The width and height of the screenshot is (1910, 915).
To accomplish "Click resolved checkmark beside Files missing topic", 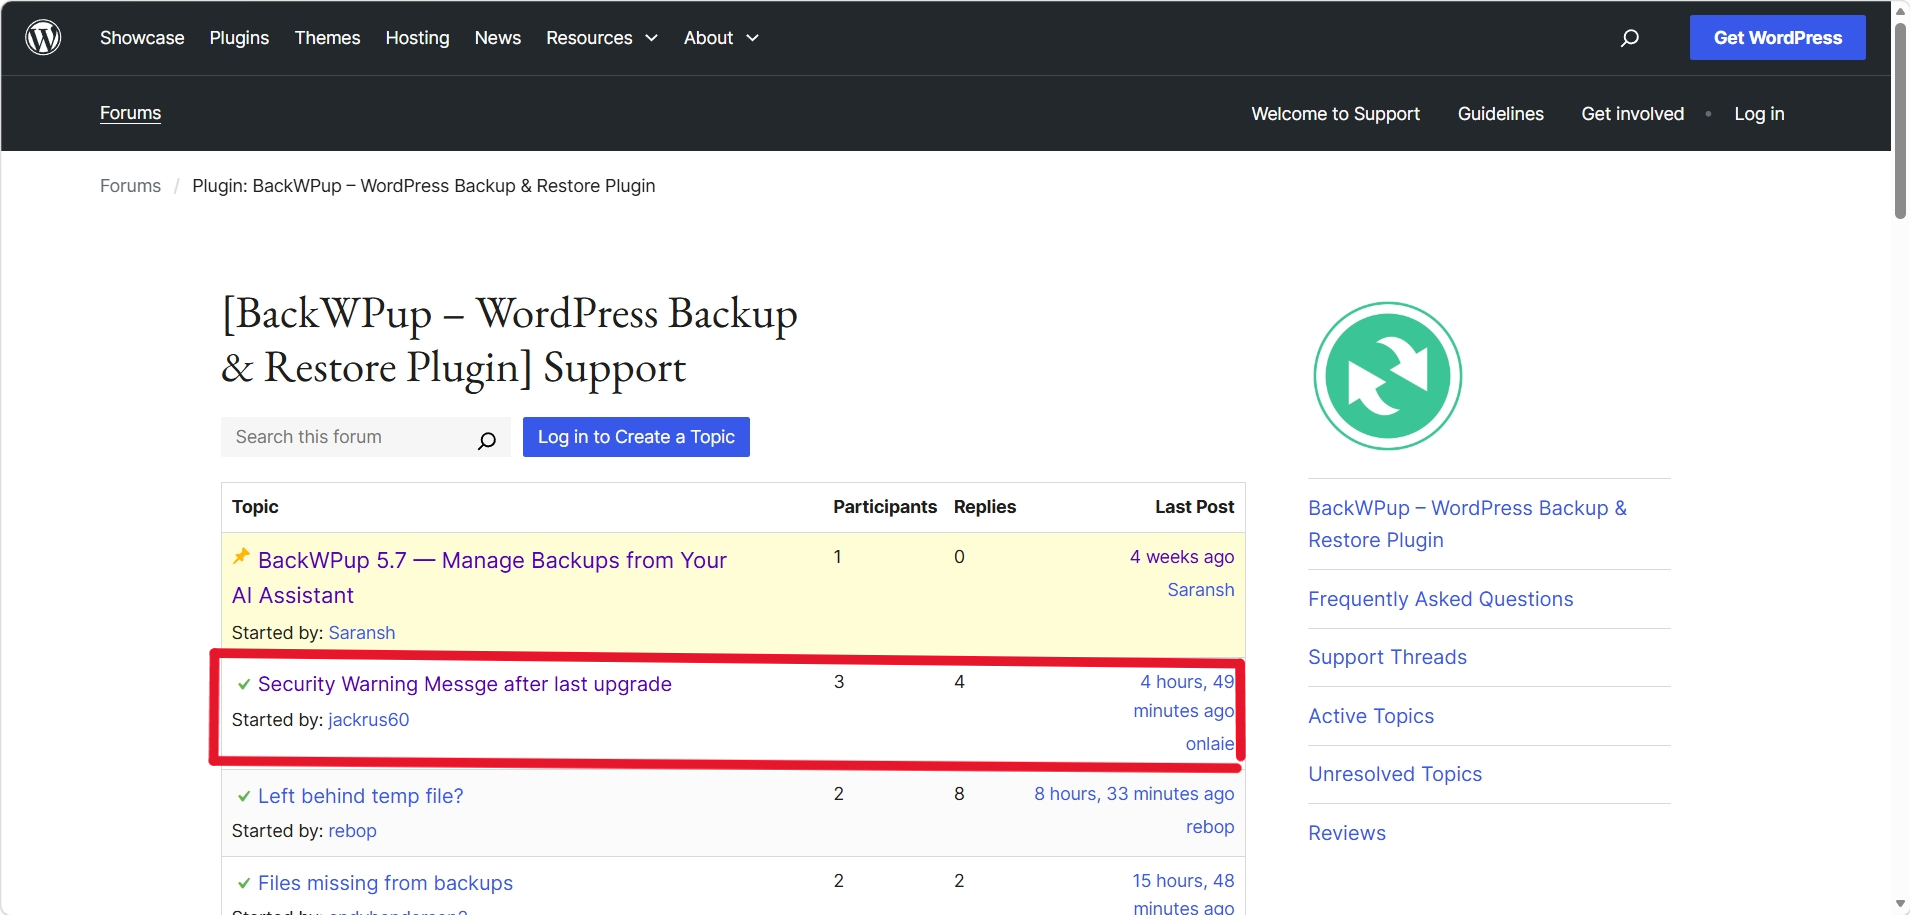I will 243,883.
